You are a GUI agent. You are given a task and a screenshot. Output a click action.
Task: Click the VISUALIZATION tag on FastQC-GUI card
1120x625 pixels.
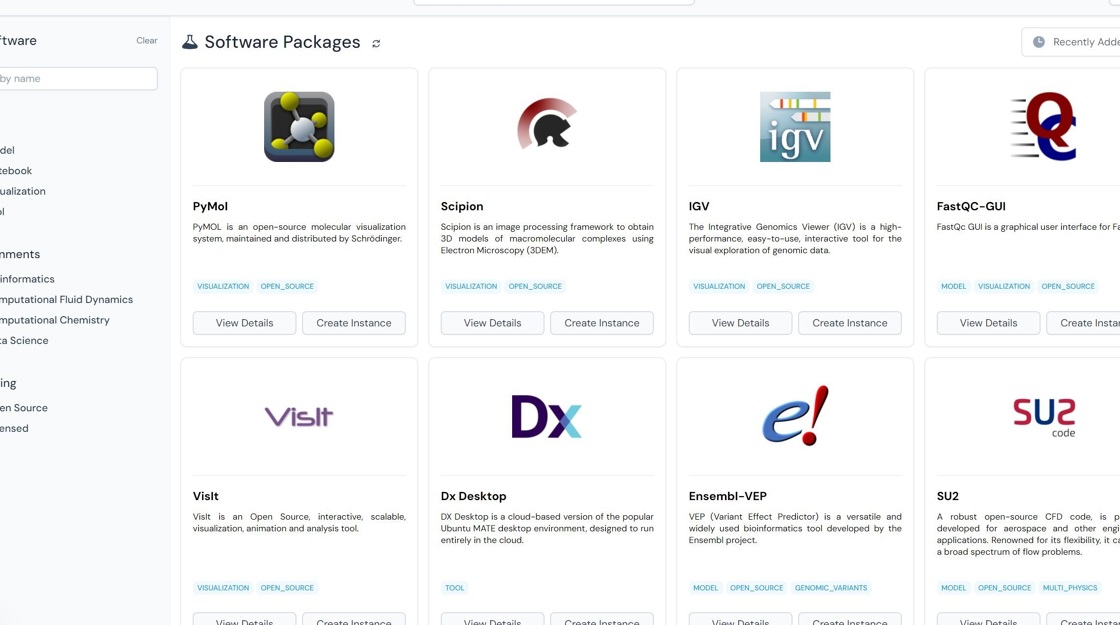(1004, 286)
